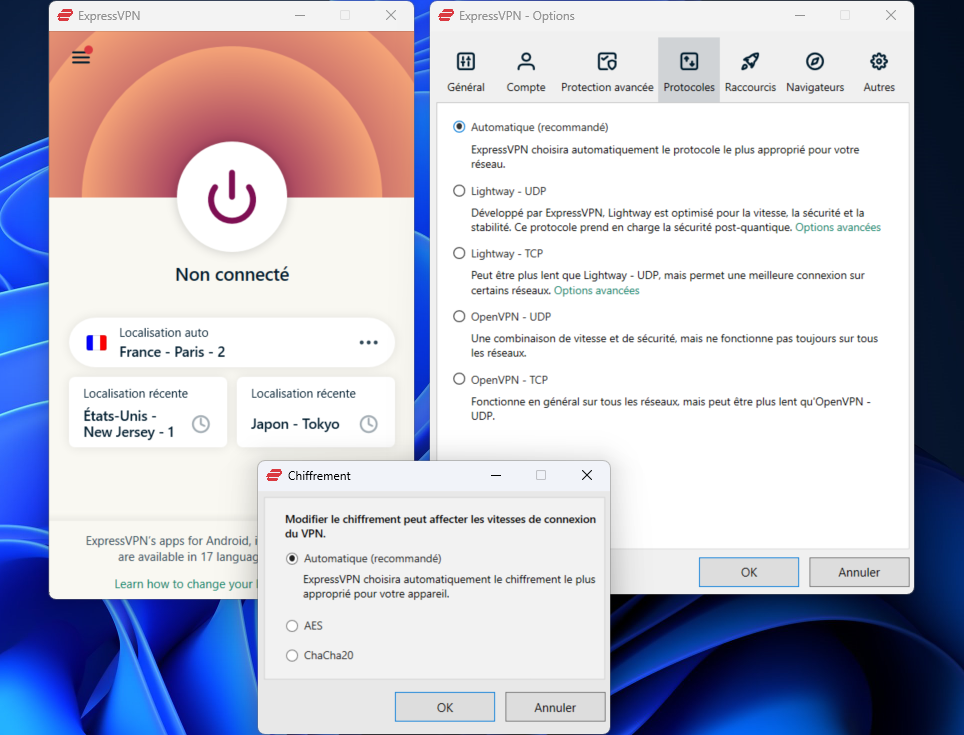964x735 pixels.
Task: Click the Raccourcis rocket icon
Action: point(750,61)
